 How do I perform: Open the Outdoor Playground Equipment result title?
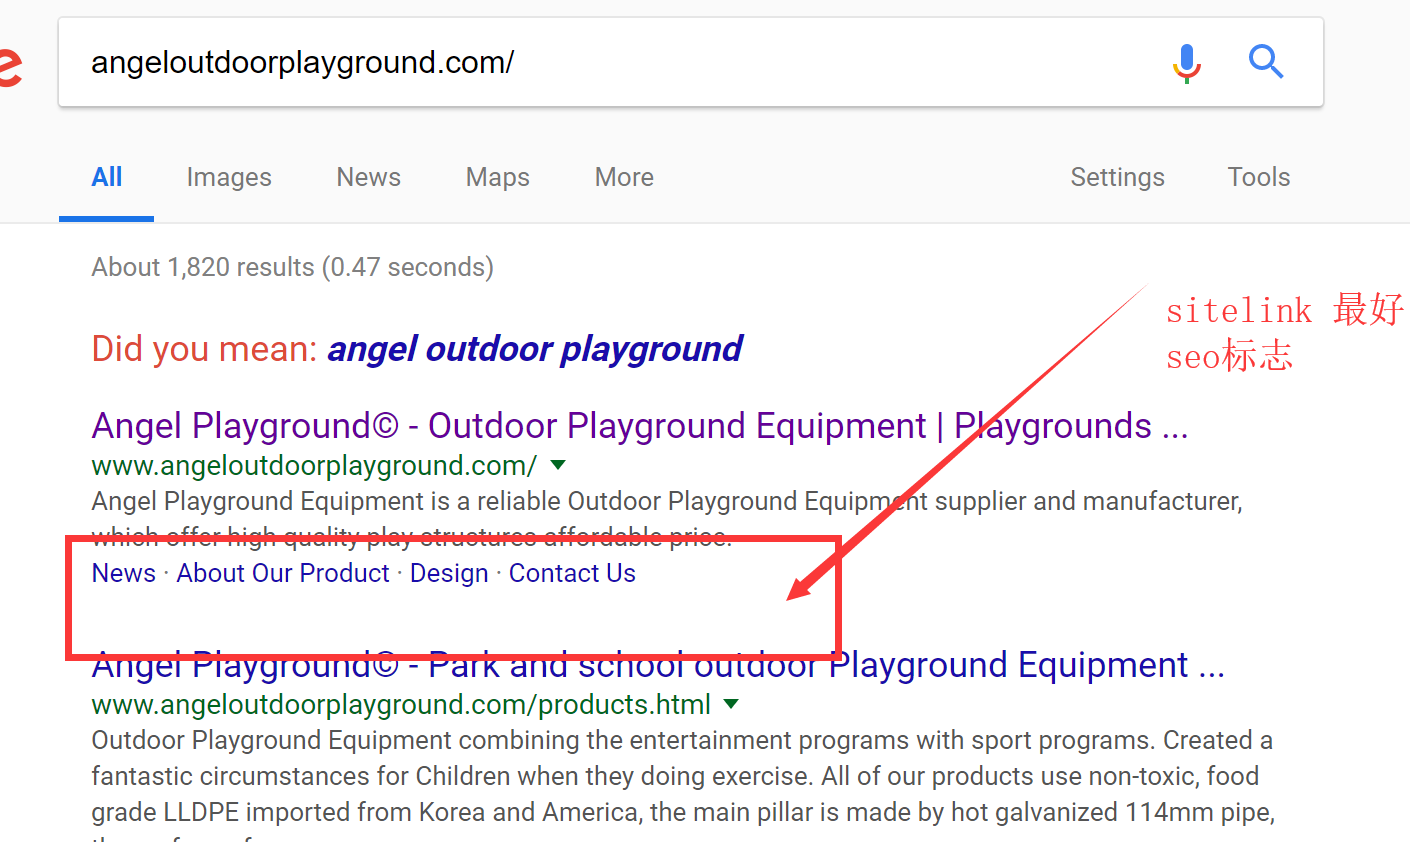pyautogui.click(x=639, y=426)
